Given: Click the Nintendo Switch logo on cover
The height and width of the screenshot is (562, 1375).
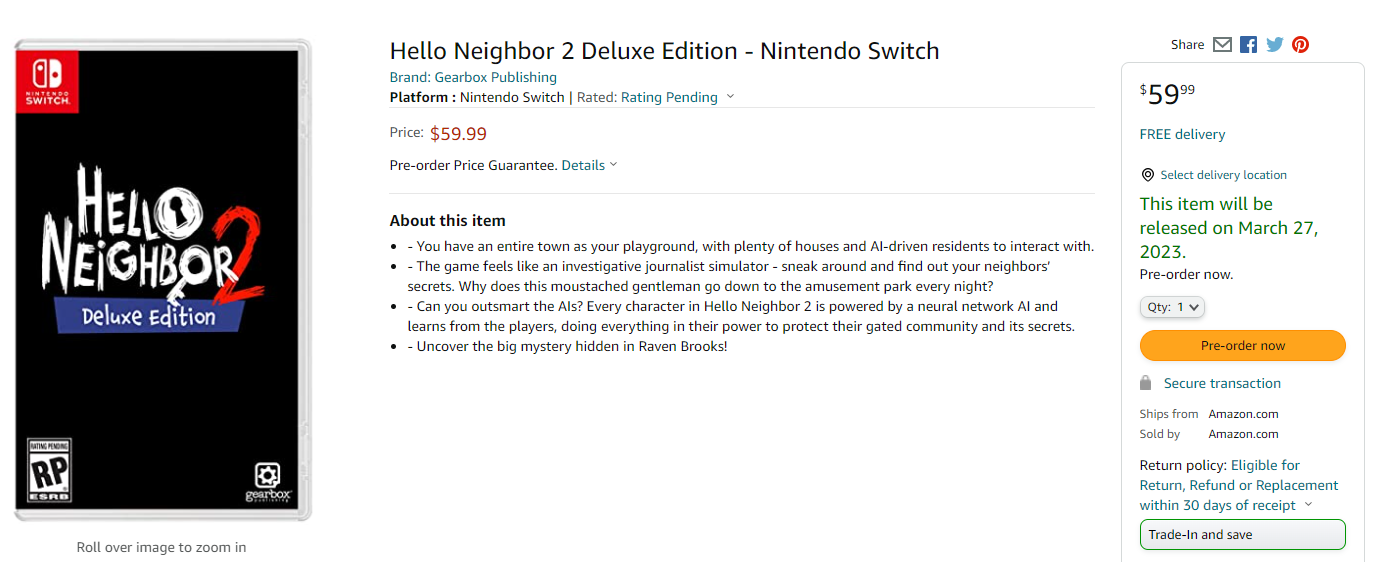Looking at the screenshot, I should click(x=47, y=81).
